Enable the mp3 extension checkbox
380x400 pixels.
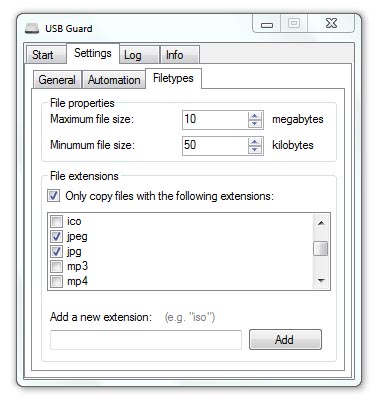[56, 266]
